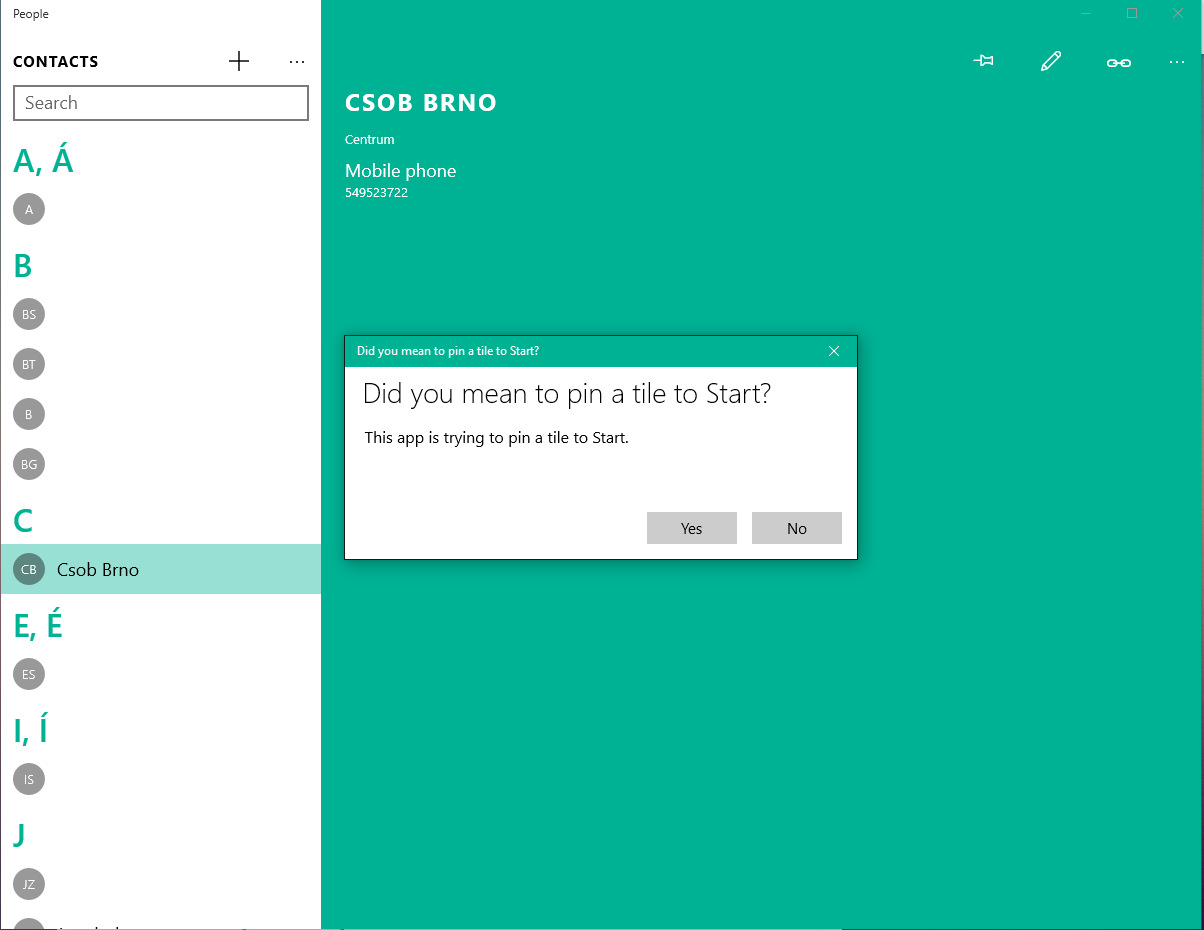
Task: Click the CB avatar circle
Action: pos(29,569)
